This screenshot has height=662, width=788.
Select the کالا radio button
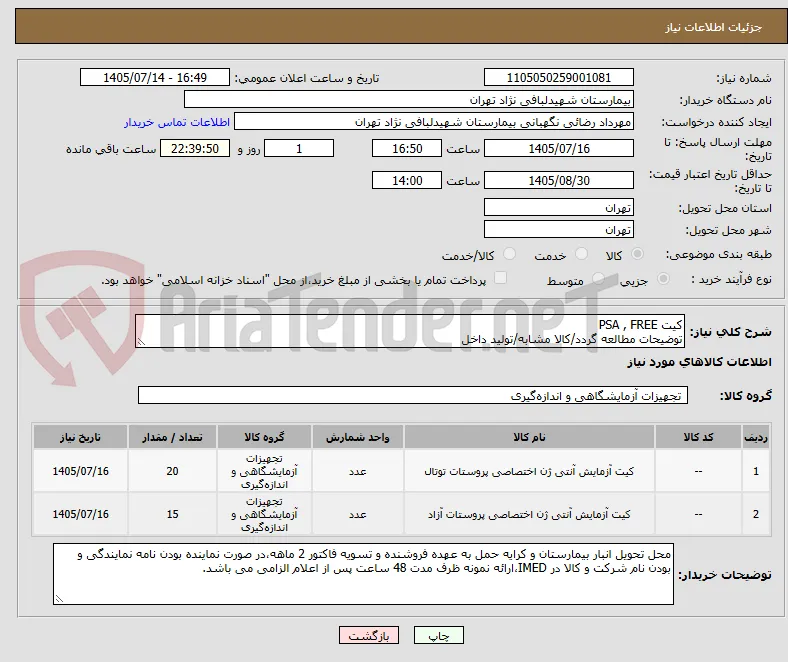[637, 254]
